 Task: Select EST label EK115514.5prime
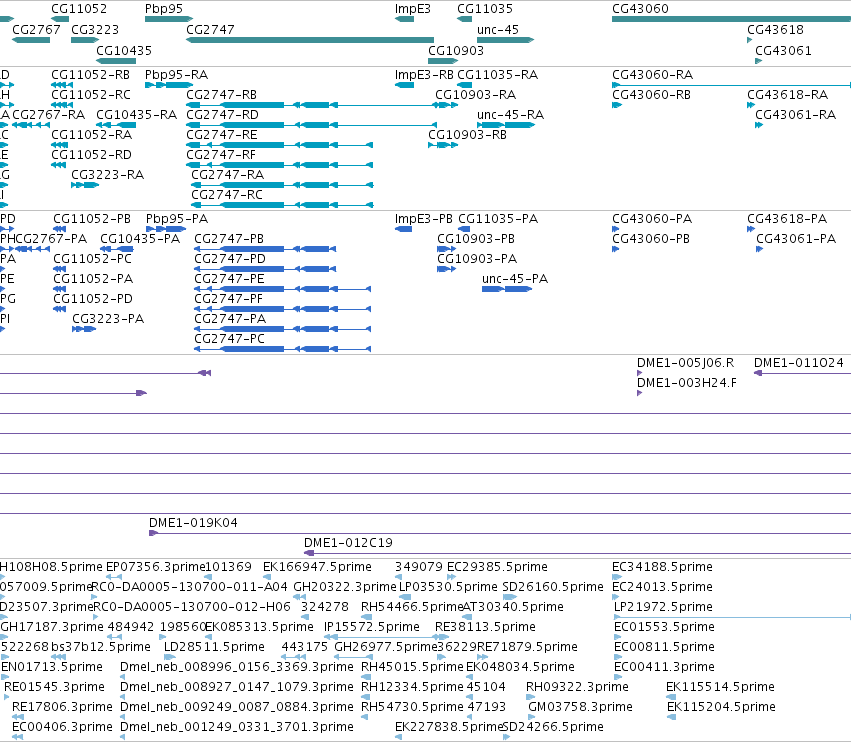pos(720,687)
